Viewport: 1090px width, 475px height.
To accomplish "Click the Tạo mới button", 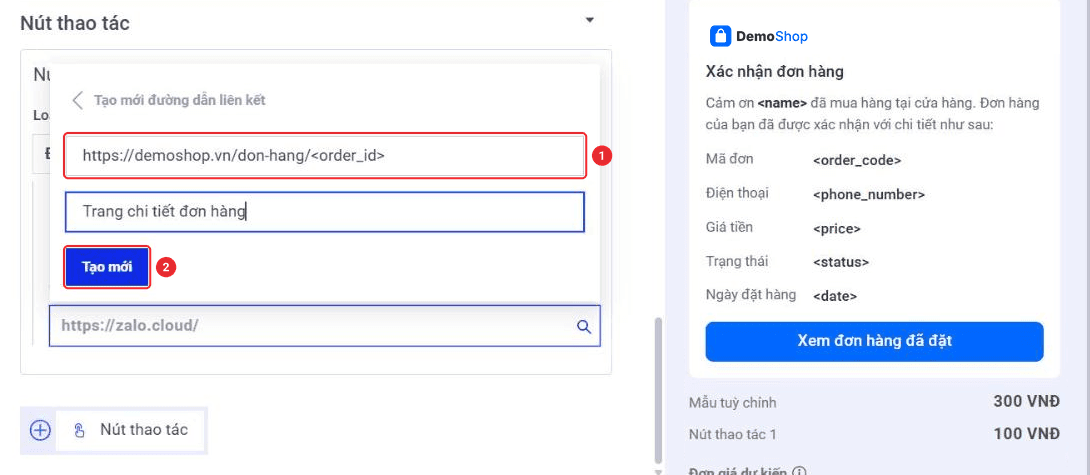I will 107,267.
